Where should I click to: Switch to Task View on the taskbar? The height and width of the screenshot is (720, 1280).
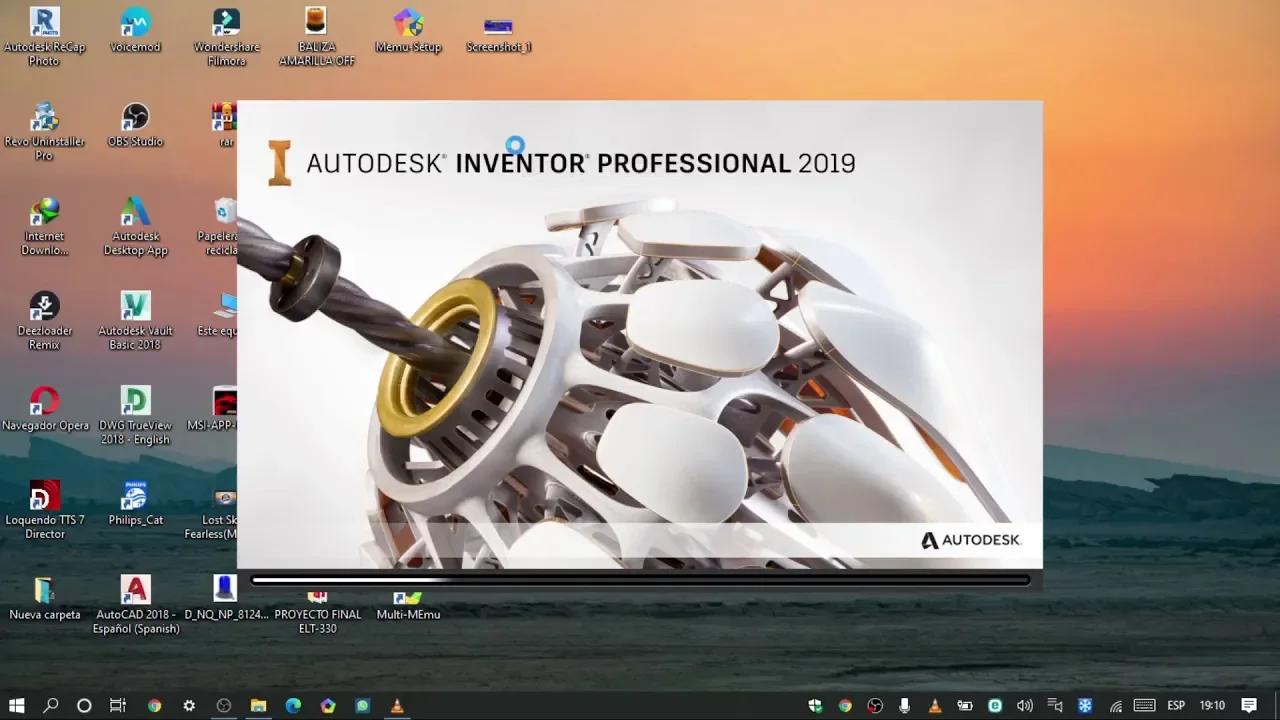[x=117, y=706]
